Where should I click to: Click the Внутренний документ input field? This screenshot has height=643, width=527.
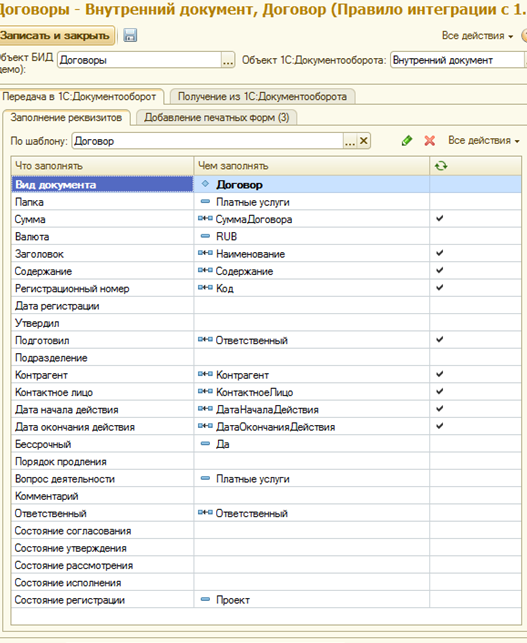point(457,60)
